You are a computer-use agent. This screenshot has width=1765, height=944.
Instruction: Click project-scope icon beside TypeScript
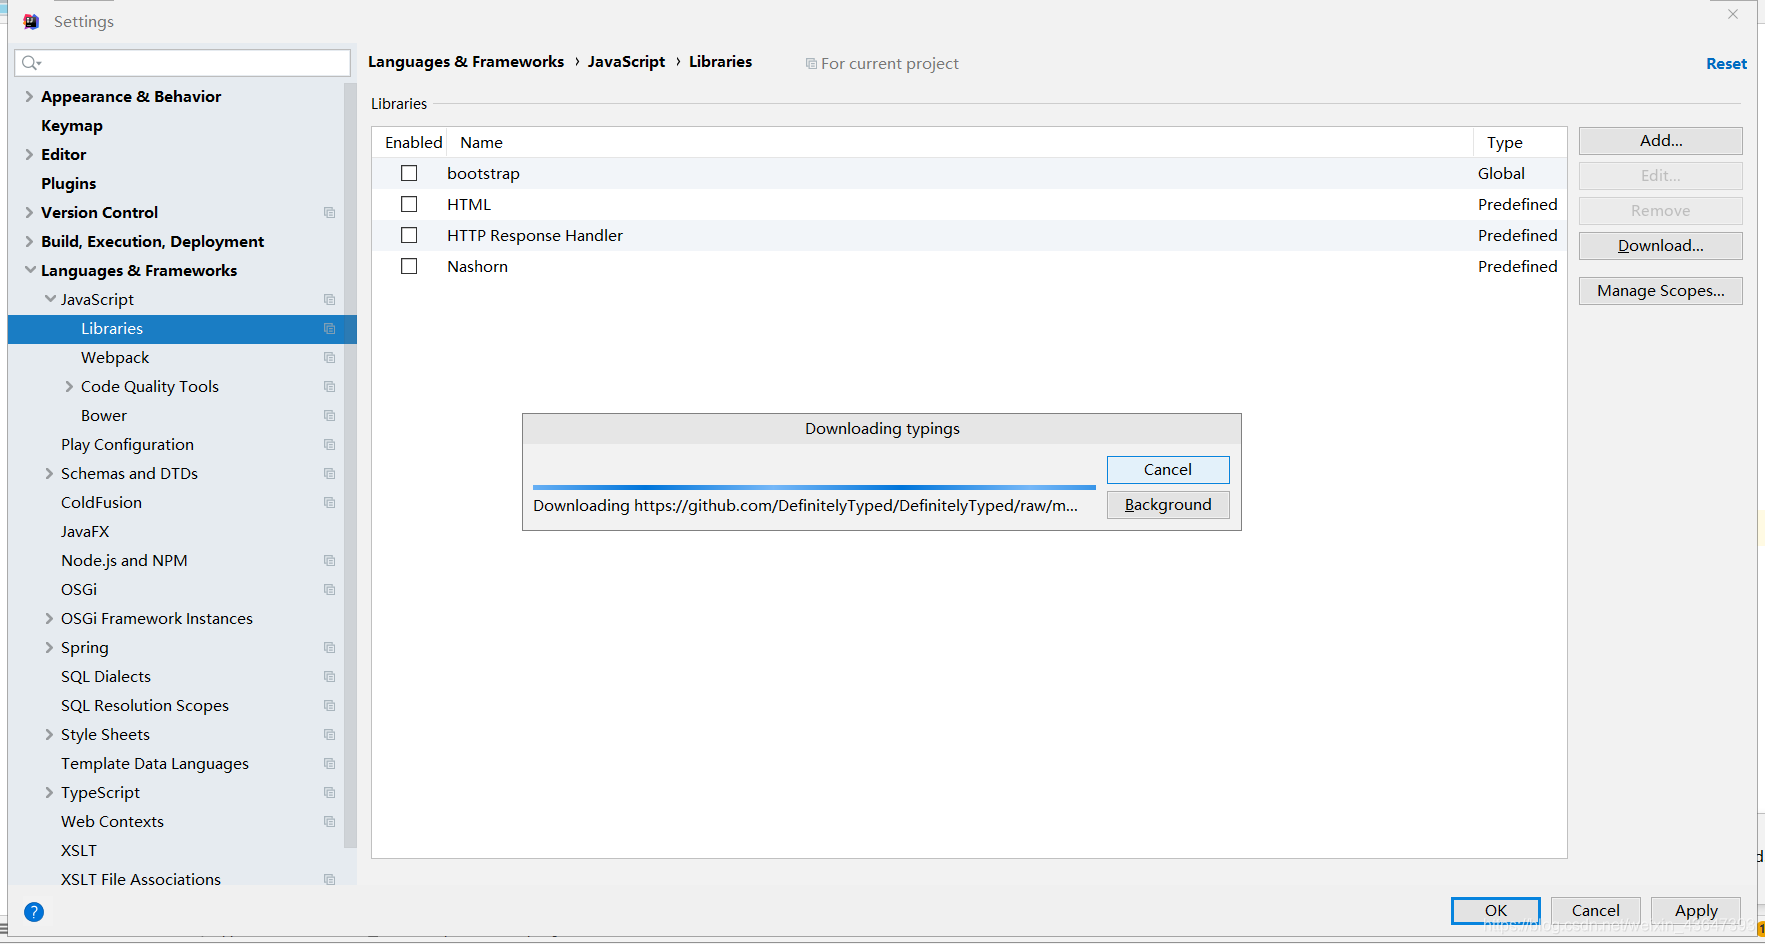point(329,793)
